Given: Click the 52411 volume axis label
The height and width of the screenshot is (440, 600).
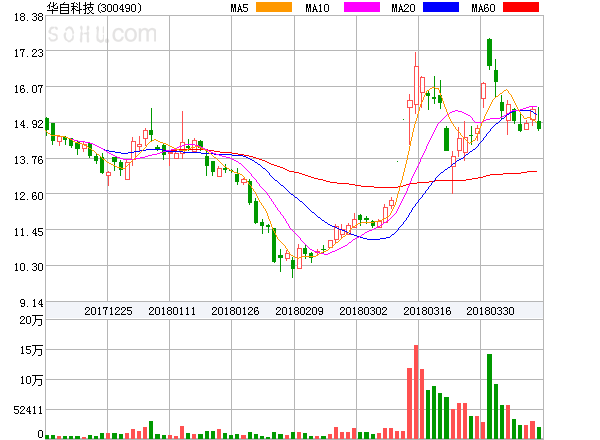Looking at the screenshot, I should tap(28, 410).
